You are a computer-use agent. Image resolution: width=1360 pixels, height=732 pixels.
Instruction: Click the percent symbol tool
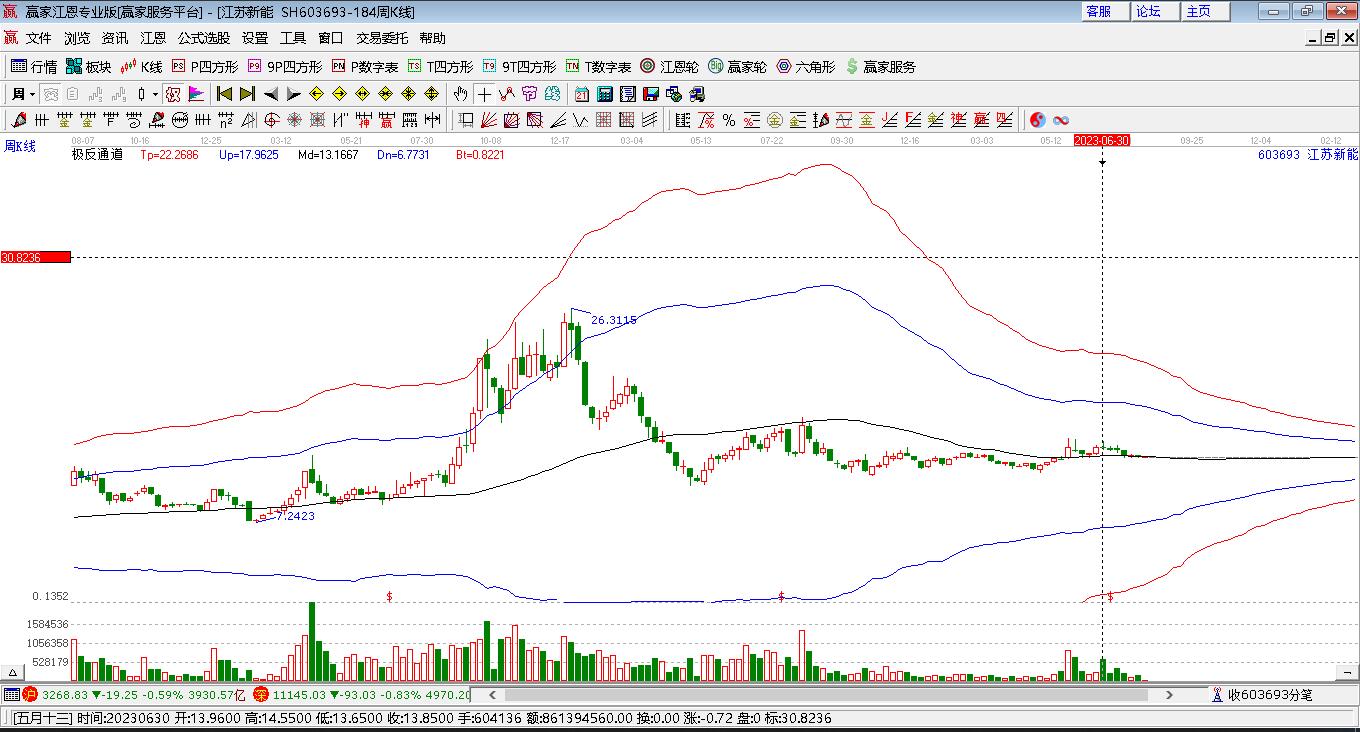pos(728,120)
